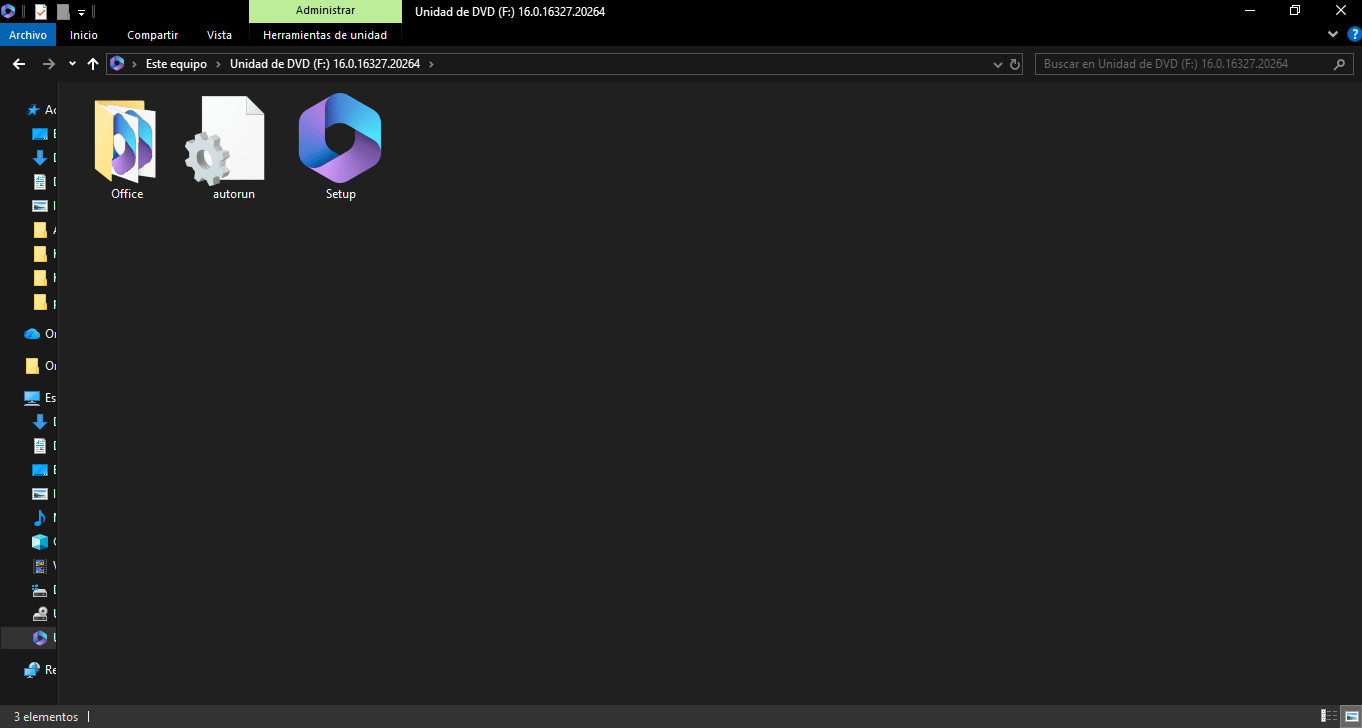Go back with the Back arrow

tap(19, 64)
